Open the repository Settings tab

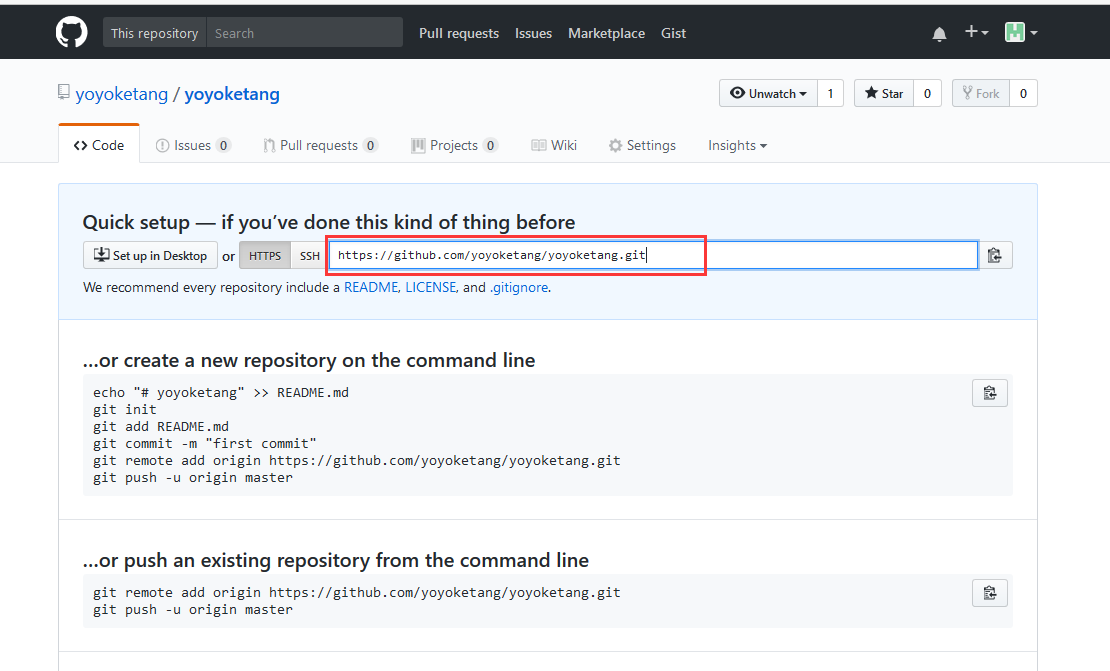(x=642, y=145)
